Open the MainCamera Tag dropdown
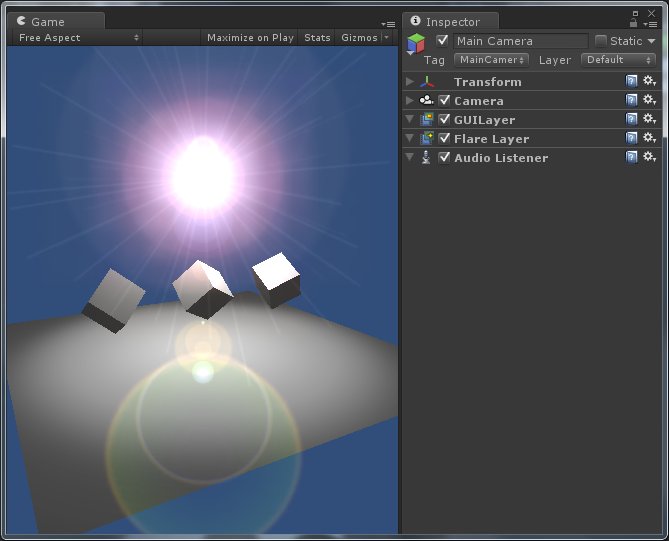Viewport: 669px width, 541px height. click(x=491, y=60)
